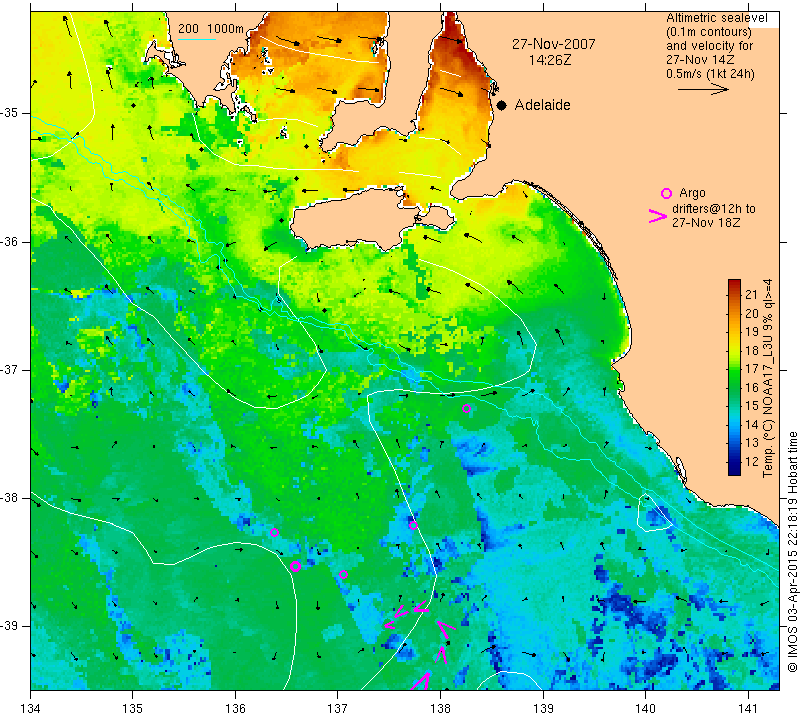Click the temperature color bar
The width and height of the screenshot is (800, 720).
(x=734, y=377)
